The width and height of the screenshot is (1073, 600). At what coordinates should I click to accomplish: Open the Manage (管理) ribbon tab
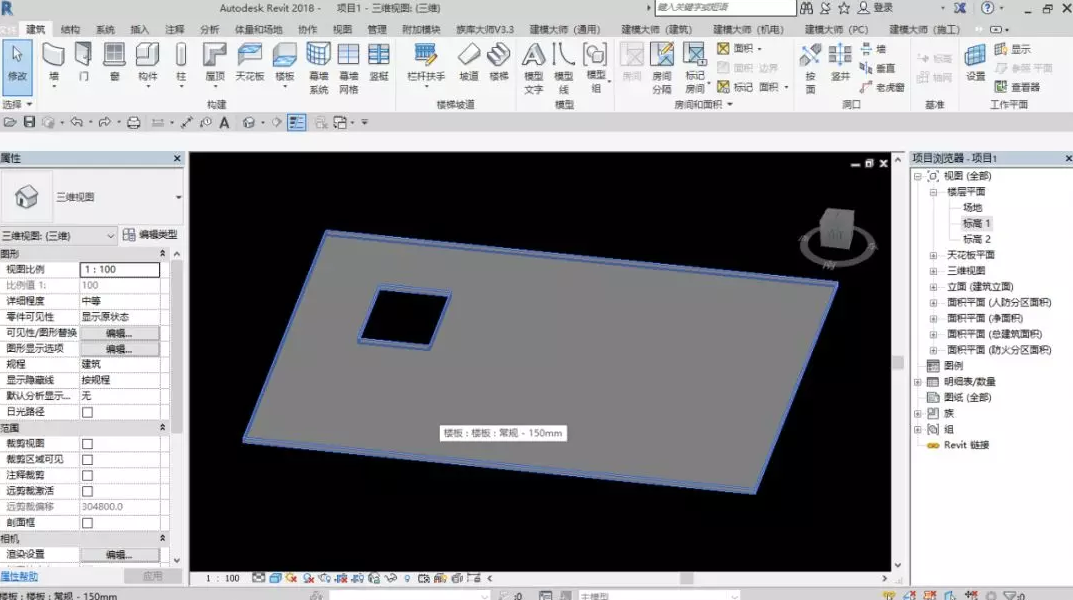click(377, 29)
